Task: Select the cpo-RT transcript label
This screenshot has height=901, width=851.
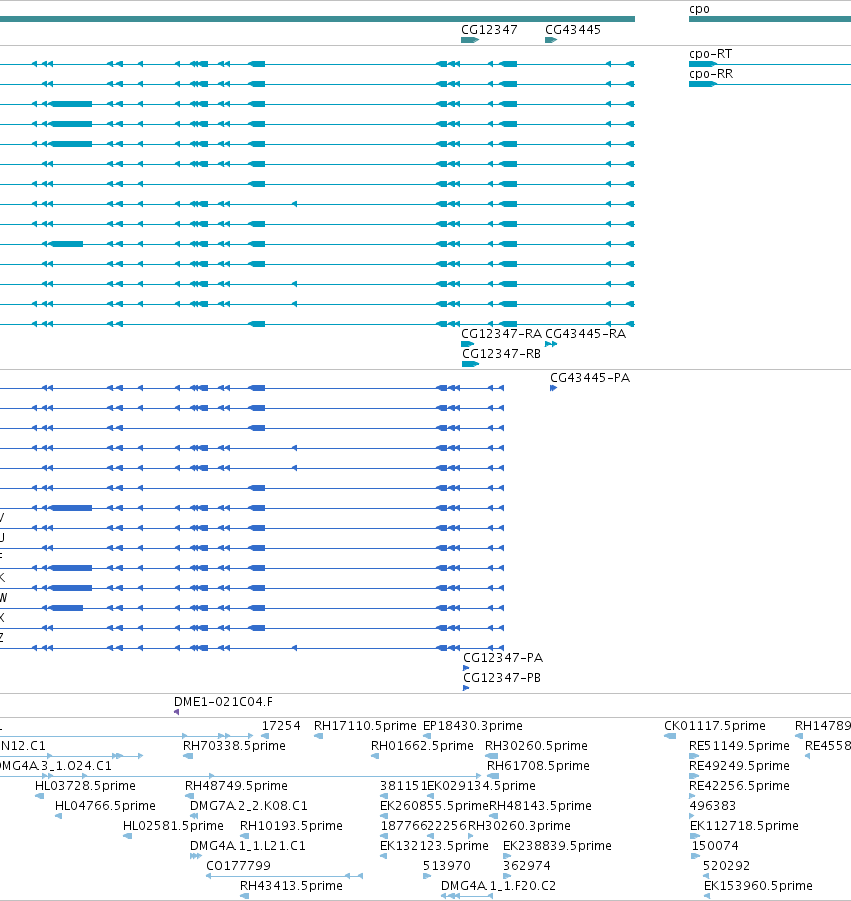Action: click(710, 54)
